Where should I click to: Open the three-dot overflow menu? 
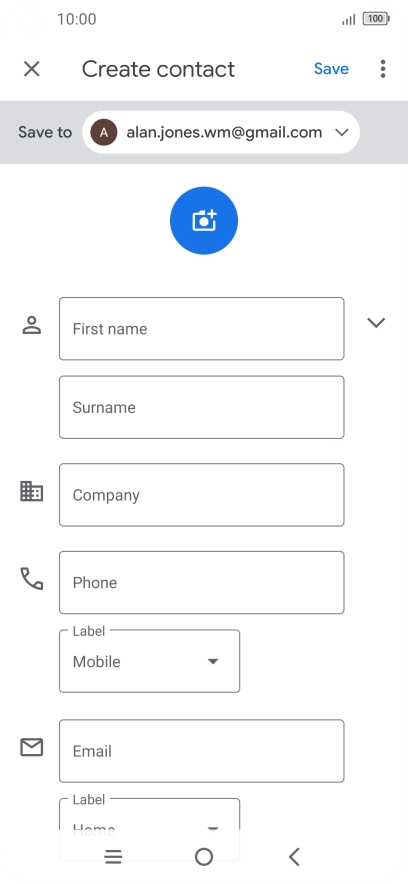pyautogui.click(x=383, y=69)
